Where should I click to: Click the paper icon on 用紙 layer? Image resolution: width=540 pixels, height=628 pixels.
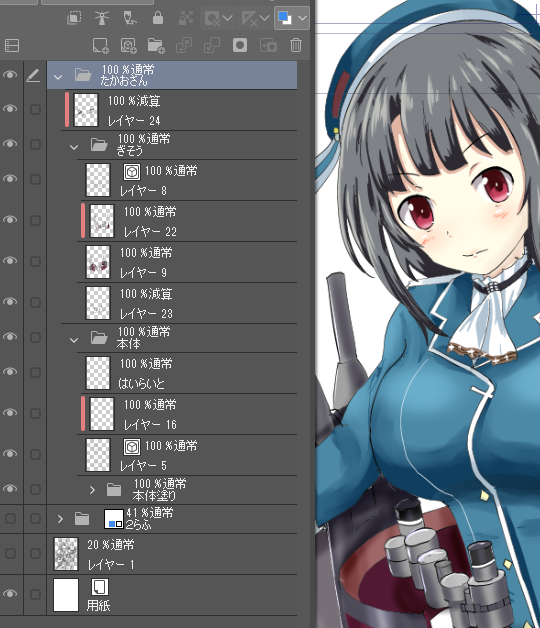100,587
